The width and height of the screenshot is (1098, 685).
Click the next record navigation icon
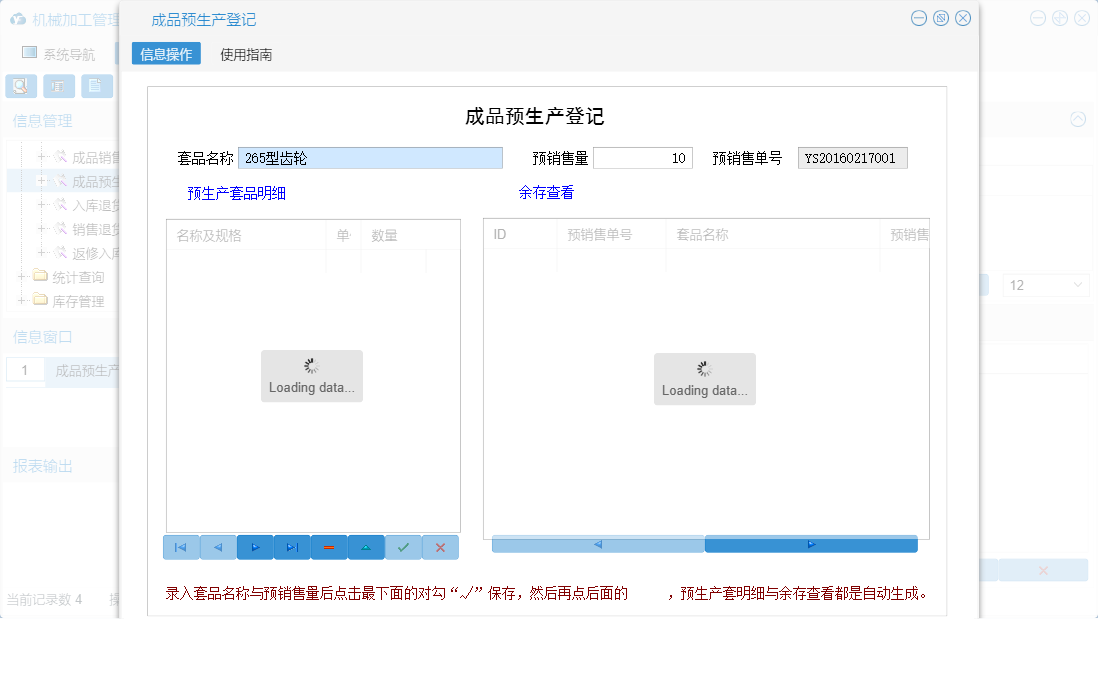[255, 547]
